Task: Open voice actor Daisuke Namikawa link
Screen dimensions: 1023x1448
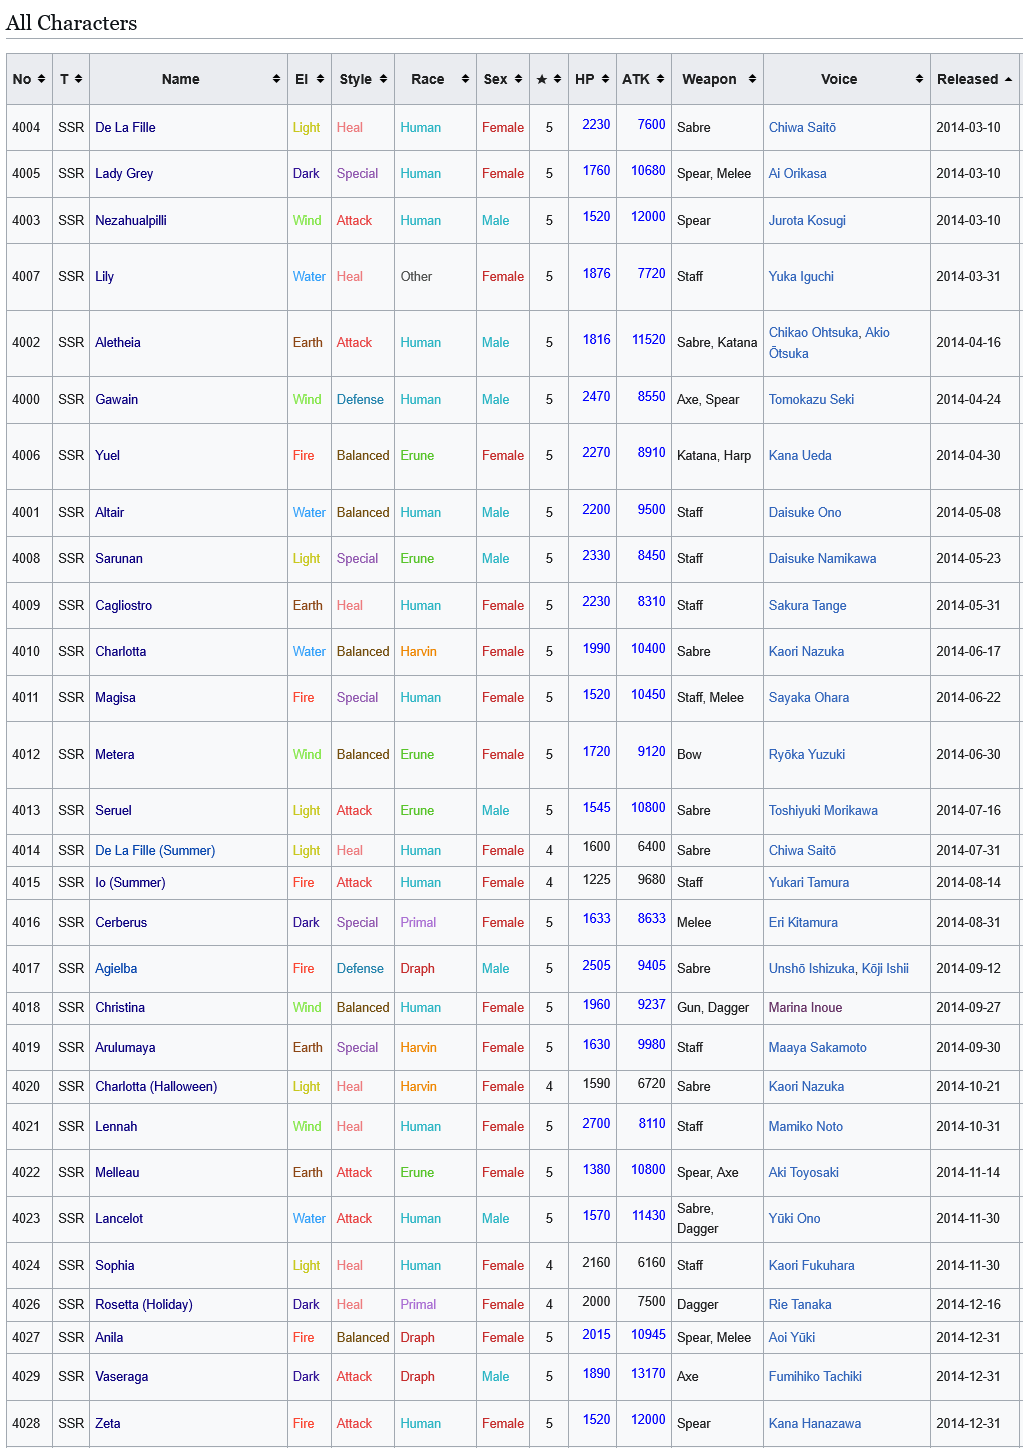Action: [x=822, y=558]
